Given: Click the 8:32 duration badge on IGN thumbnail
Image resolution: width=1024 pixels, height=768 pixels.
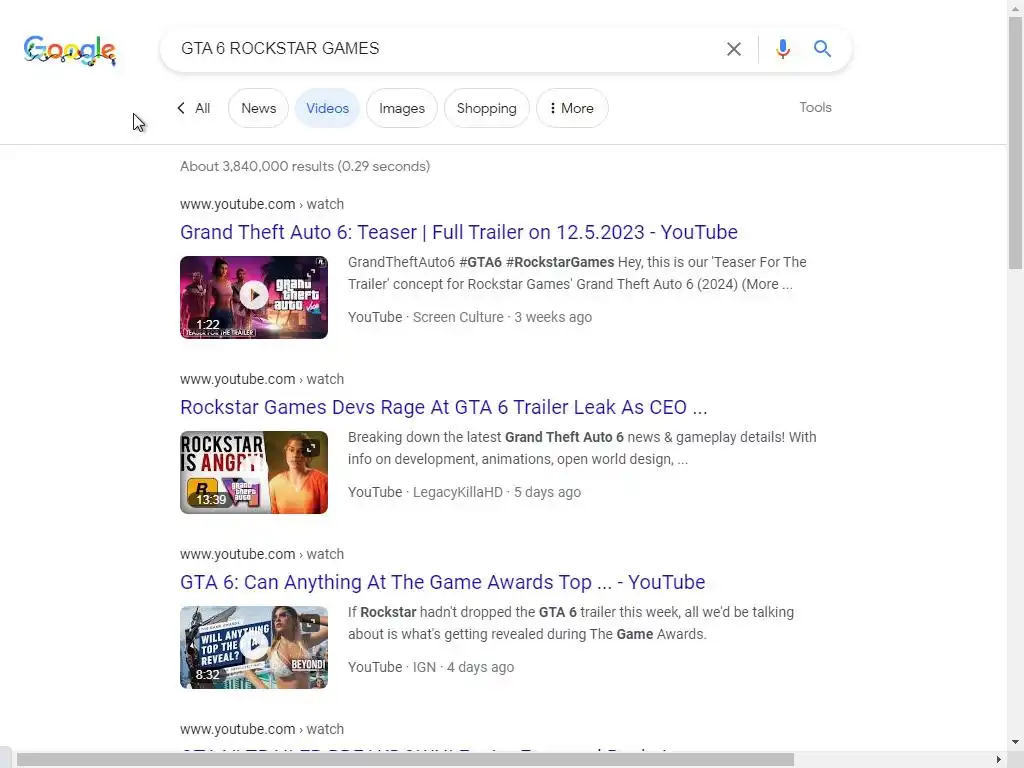Looking at the screenshot, I should click(208, 675).
